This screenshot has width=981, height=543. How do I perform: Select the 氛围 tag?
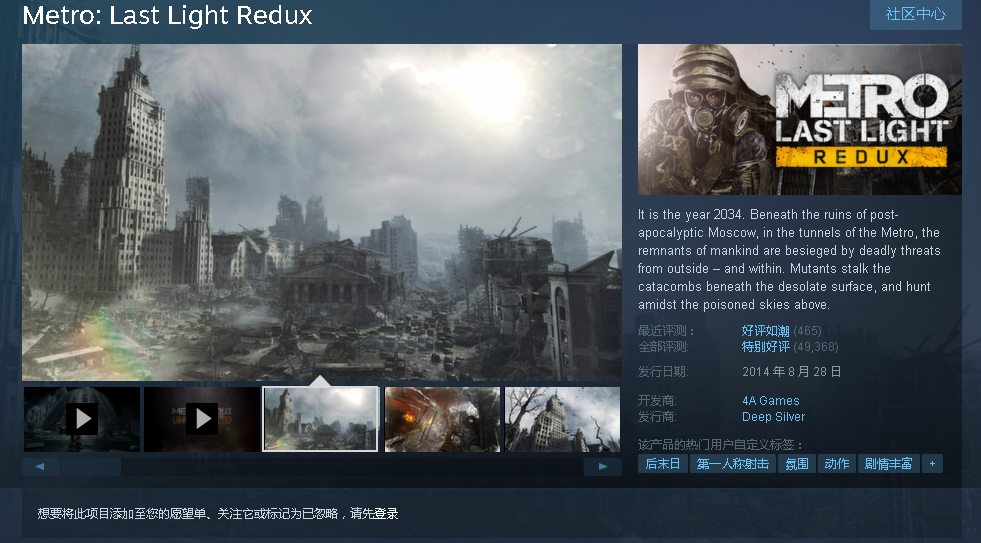click(797, 464)
